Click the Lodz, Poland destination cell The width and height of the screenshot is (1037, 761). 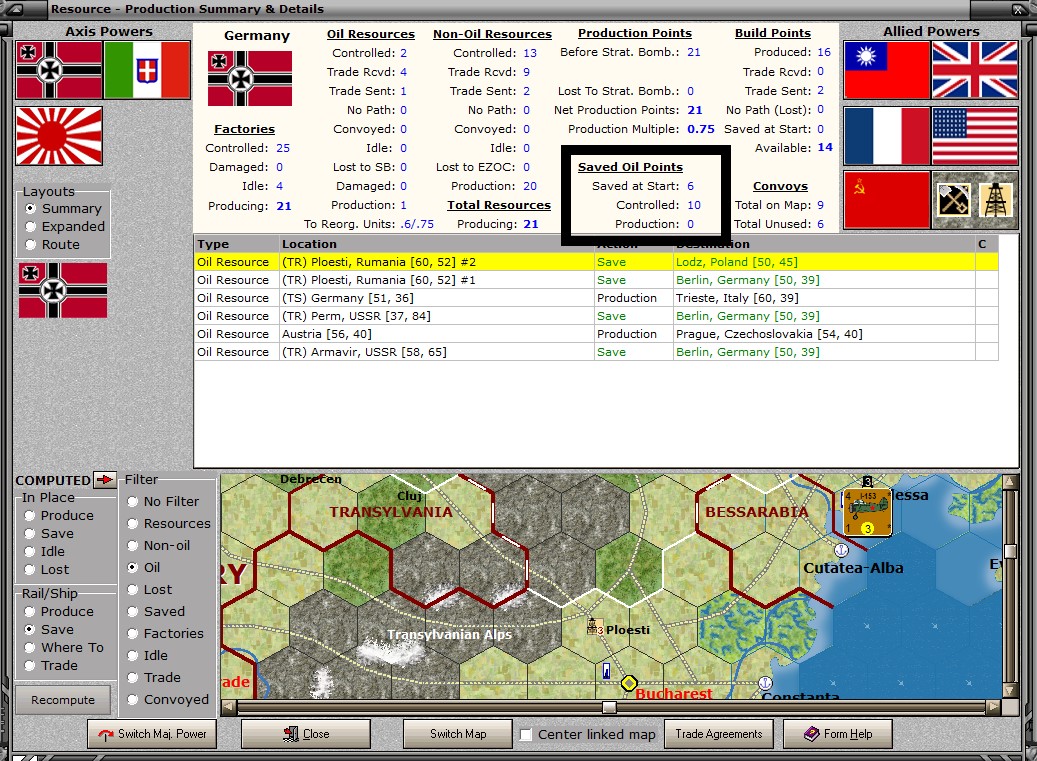click(824, 262)
